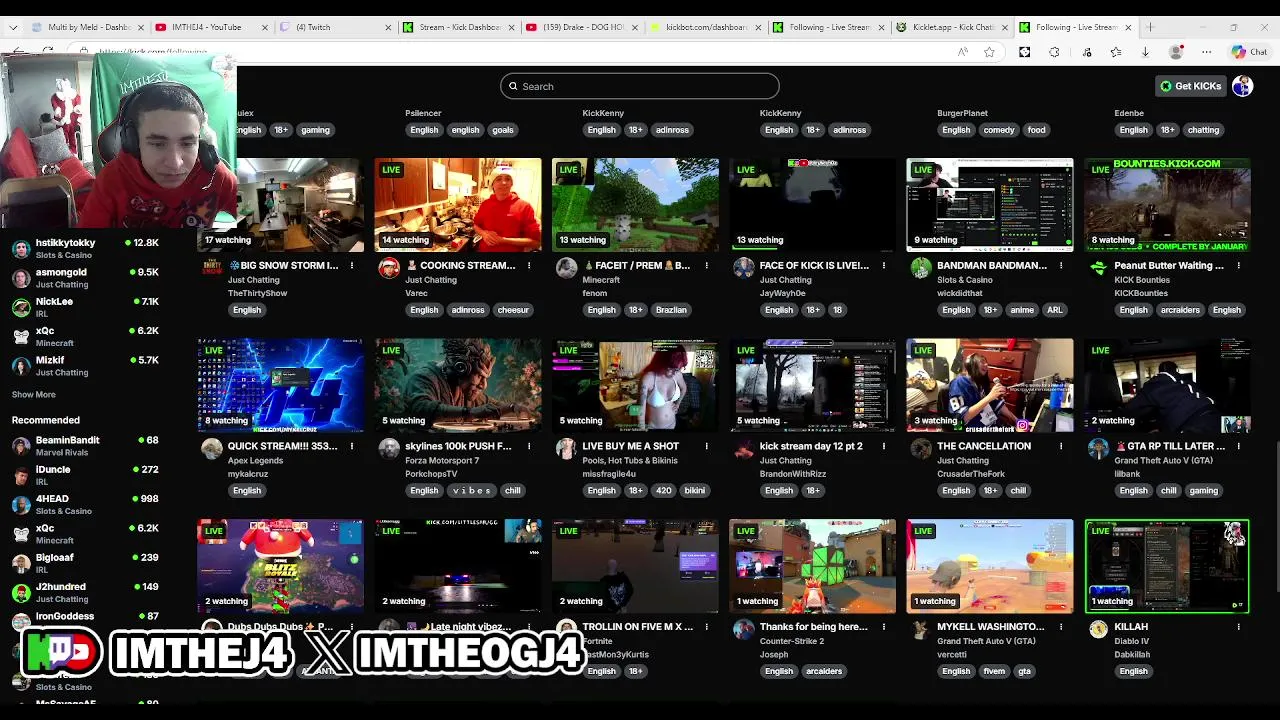The height and width of the screenshot is (720, 1280).
Task: Click the anime tag under wickdidthat
Action: coord(1022,310)
